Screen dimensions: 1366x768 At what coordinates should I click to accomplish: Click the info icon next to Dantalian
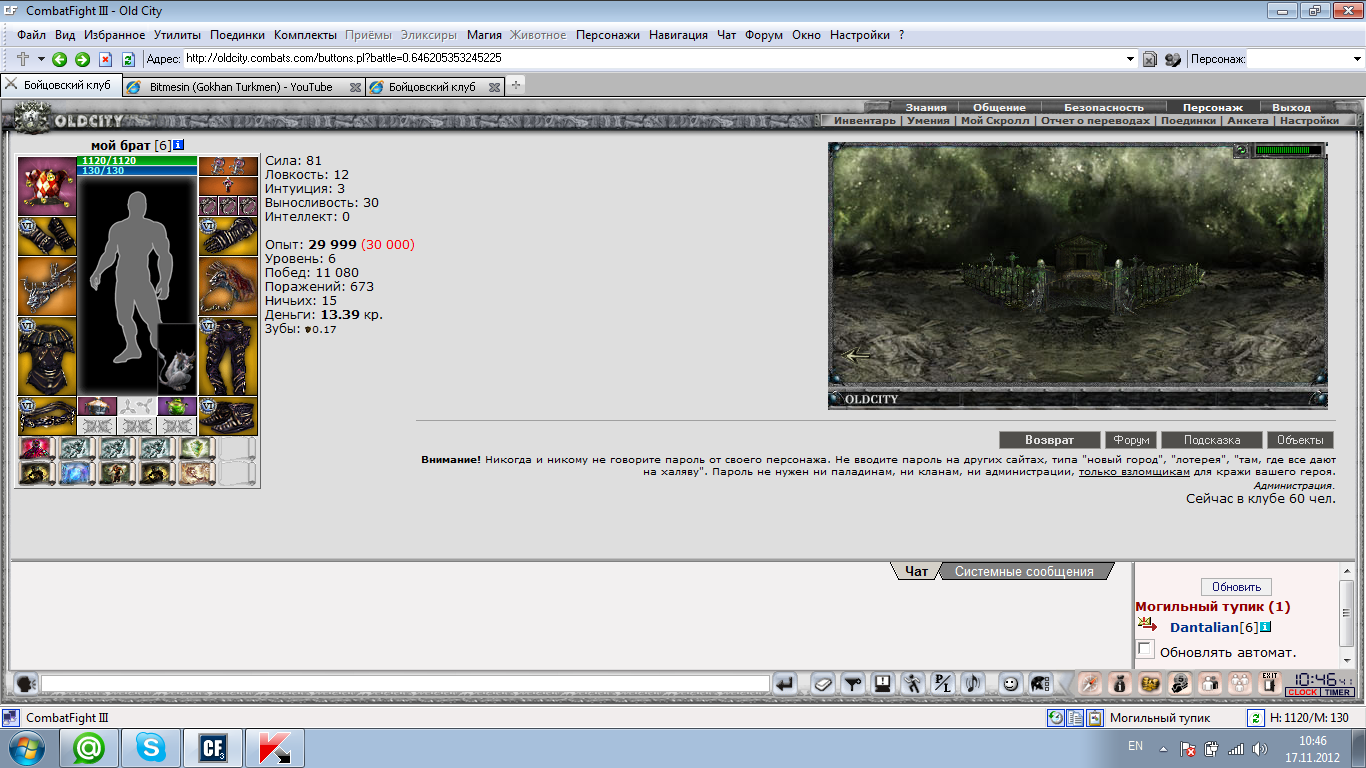(x=1265, y=627)
